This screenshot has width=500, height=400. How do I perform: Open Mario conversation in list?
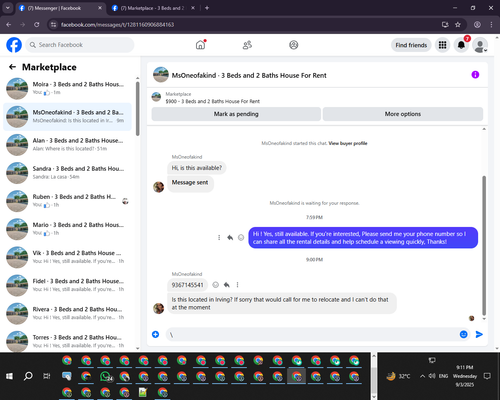pyautogui.click(x=67, y=229)
